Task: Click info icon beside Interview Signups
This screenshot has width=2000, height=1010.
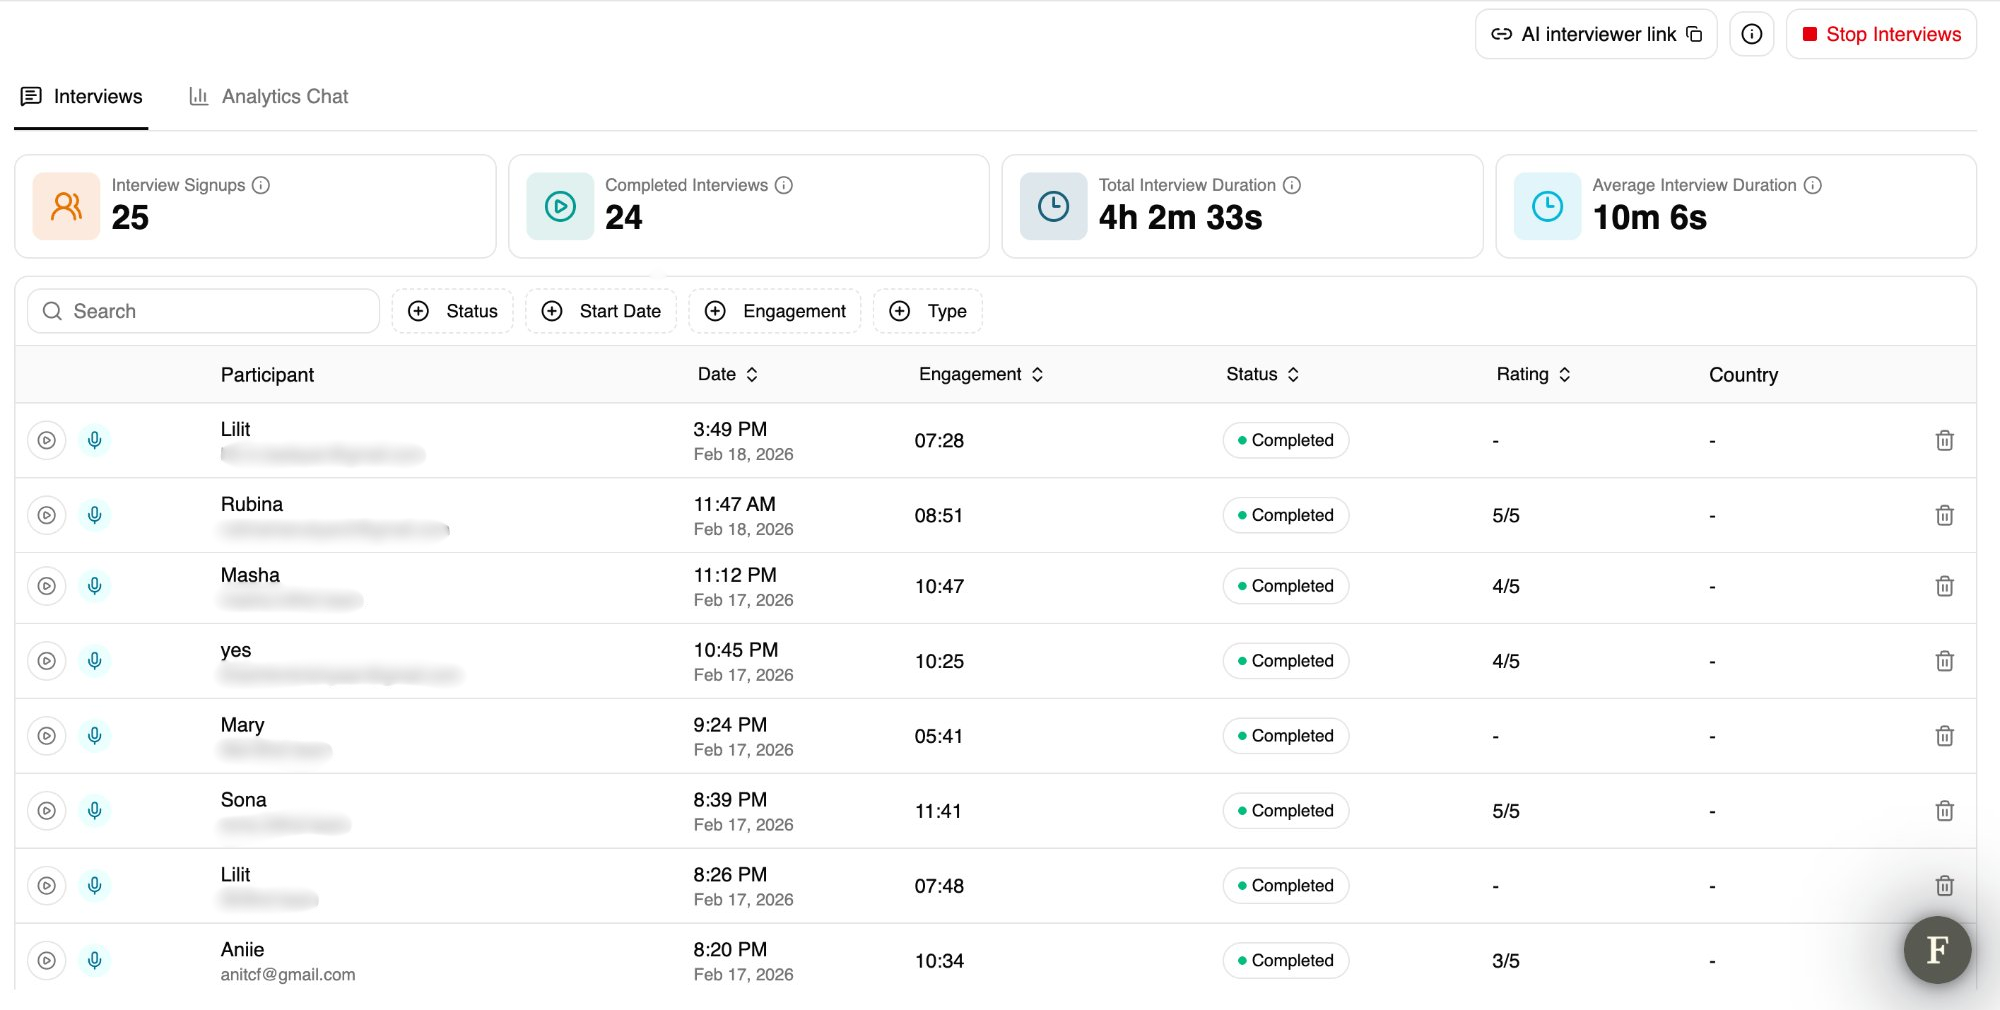Action: pos(261,185)
